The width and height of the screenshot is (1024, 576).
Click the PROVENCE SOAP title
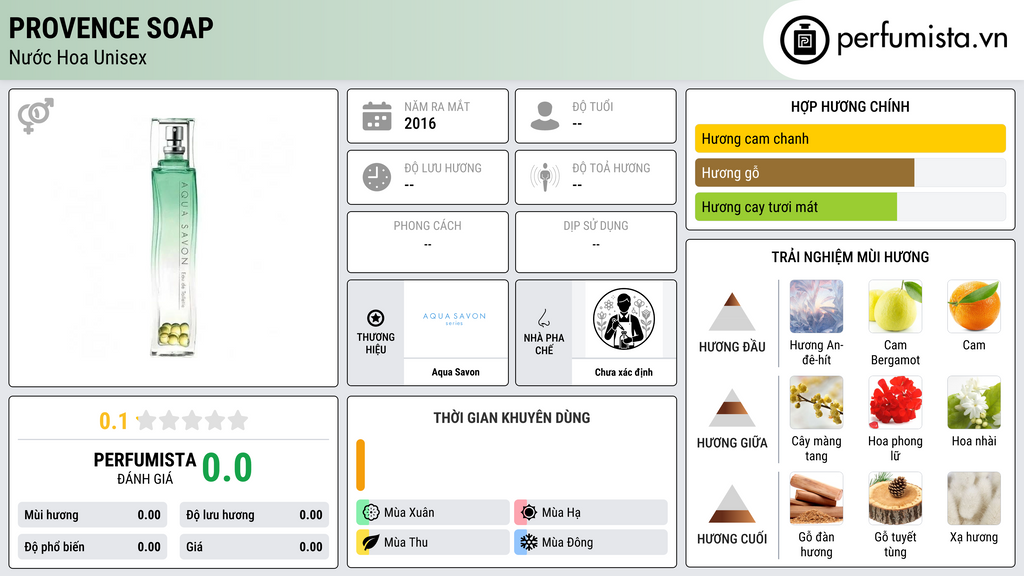111,28
